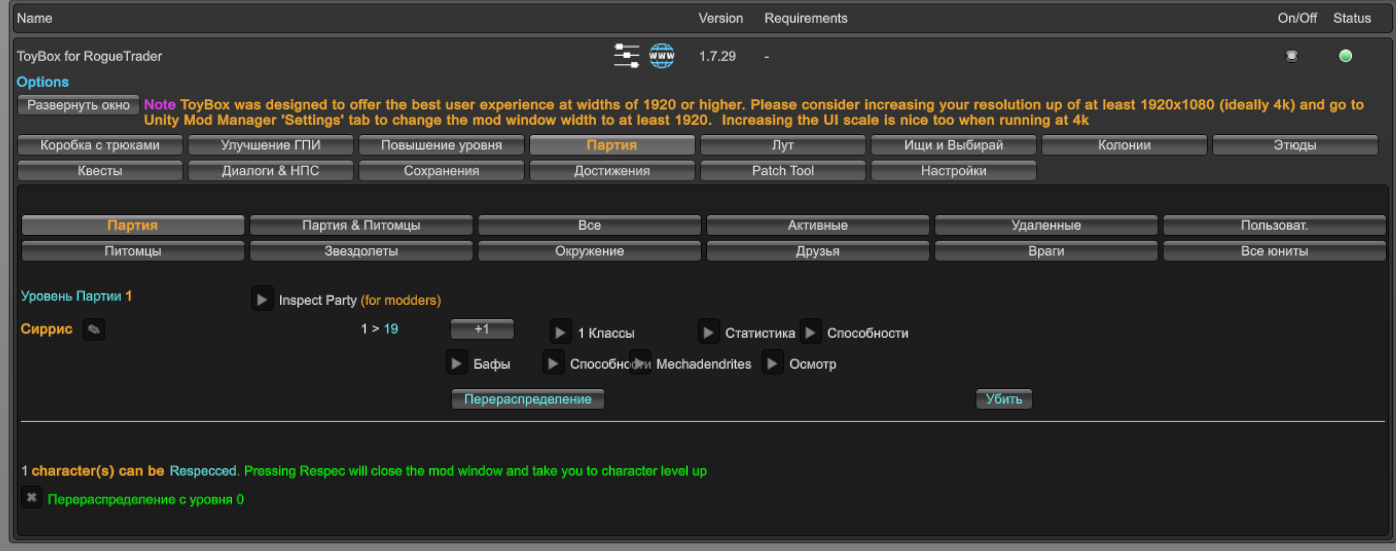Switch to Колонии tab
The width and height of the screenshot is (1396, 551).
[1124, 145]
